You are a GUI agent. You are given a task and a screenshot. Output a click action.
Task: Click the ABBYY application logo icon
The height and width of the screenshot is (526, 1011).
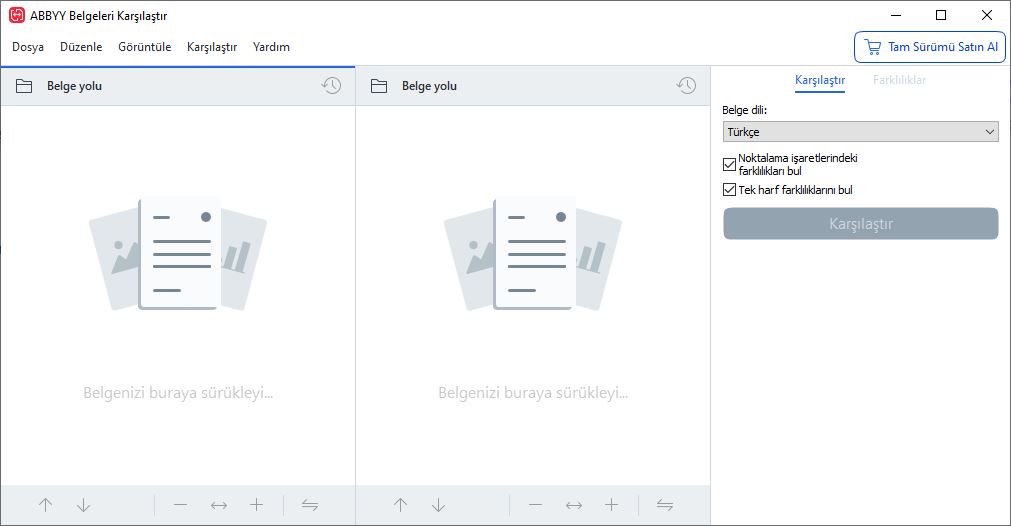(17, 15)
